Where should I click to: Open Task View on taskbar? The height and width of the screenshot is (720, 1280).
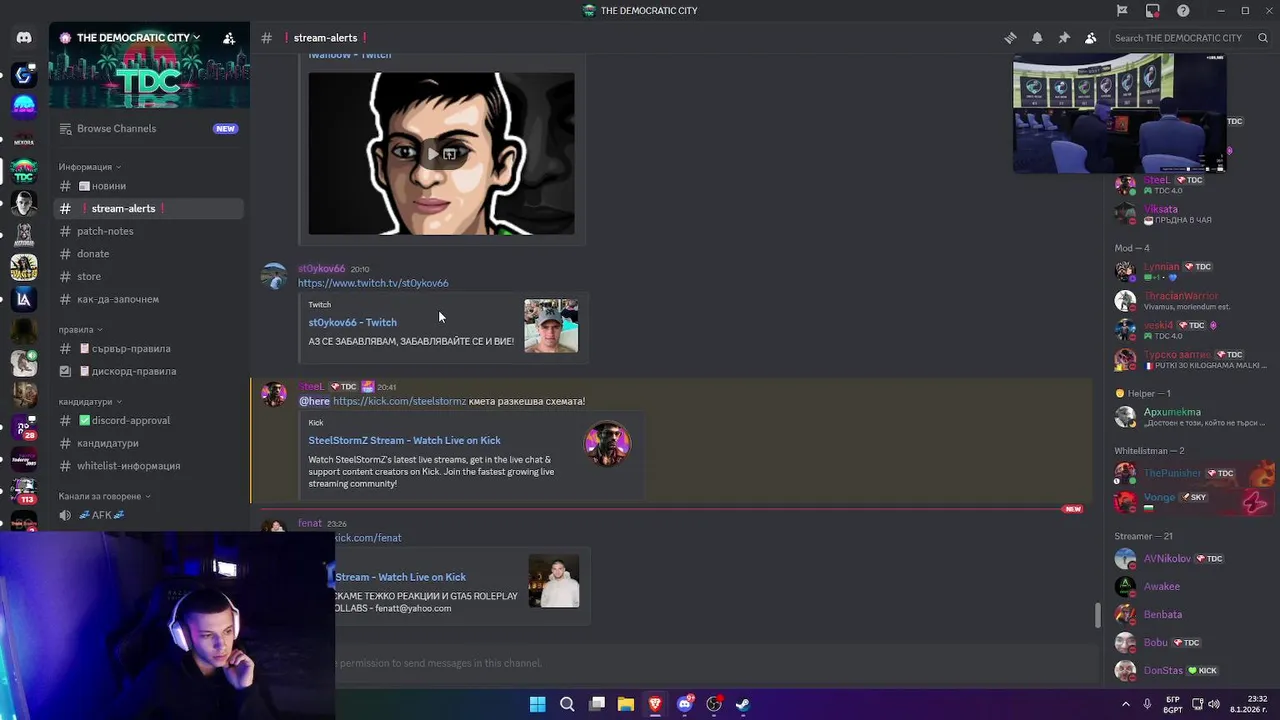597,704
